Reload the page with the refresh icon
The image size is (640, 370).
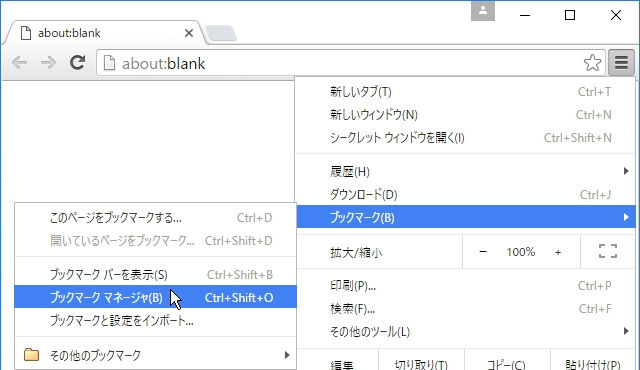[x=77, y=62]
